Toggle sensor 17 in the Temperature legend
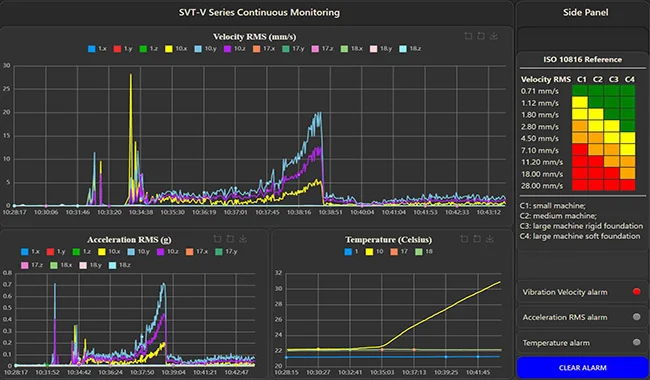 [399, 252]
